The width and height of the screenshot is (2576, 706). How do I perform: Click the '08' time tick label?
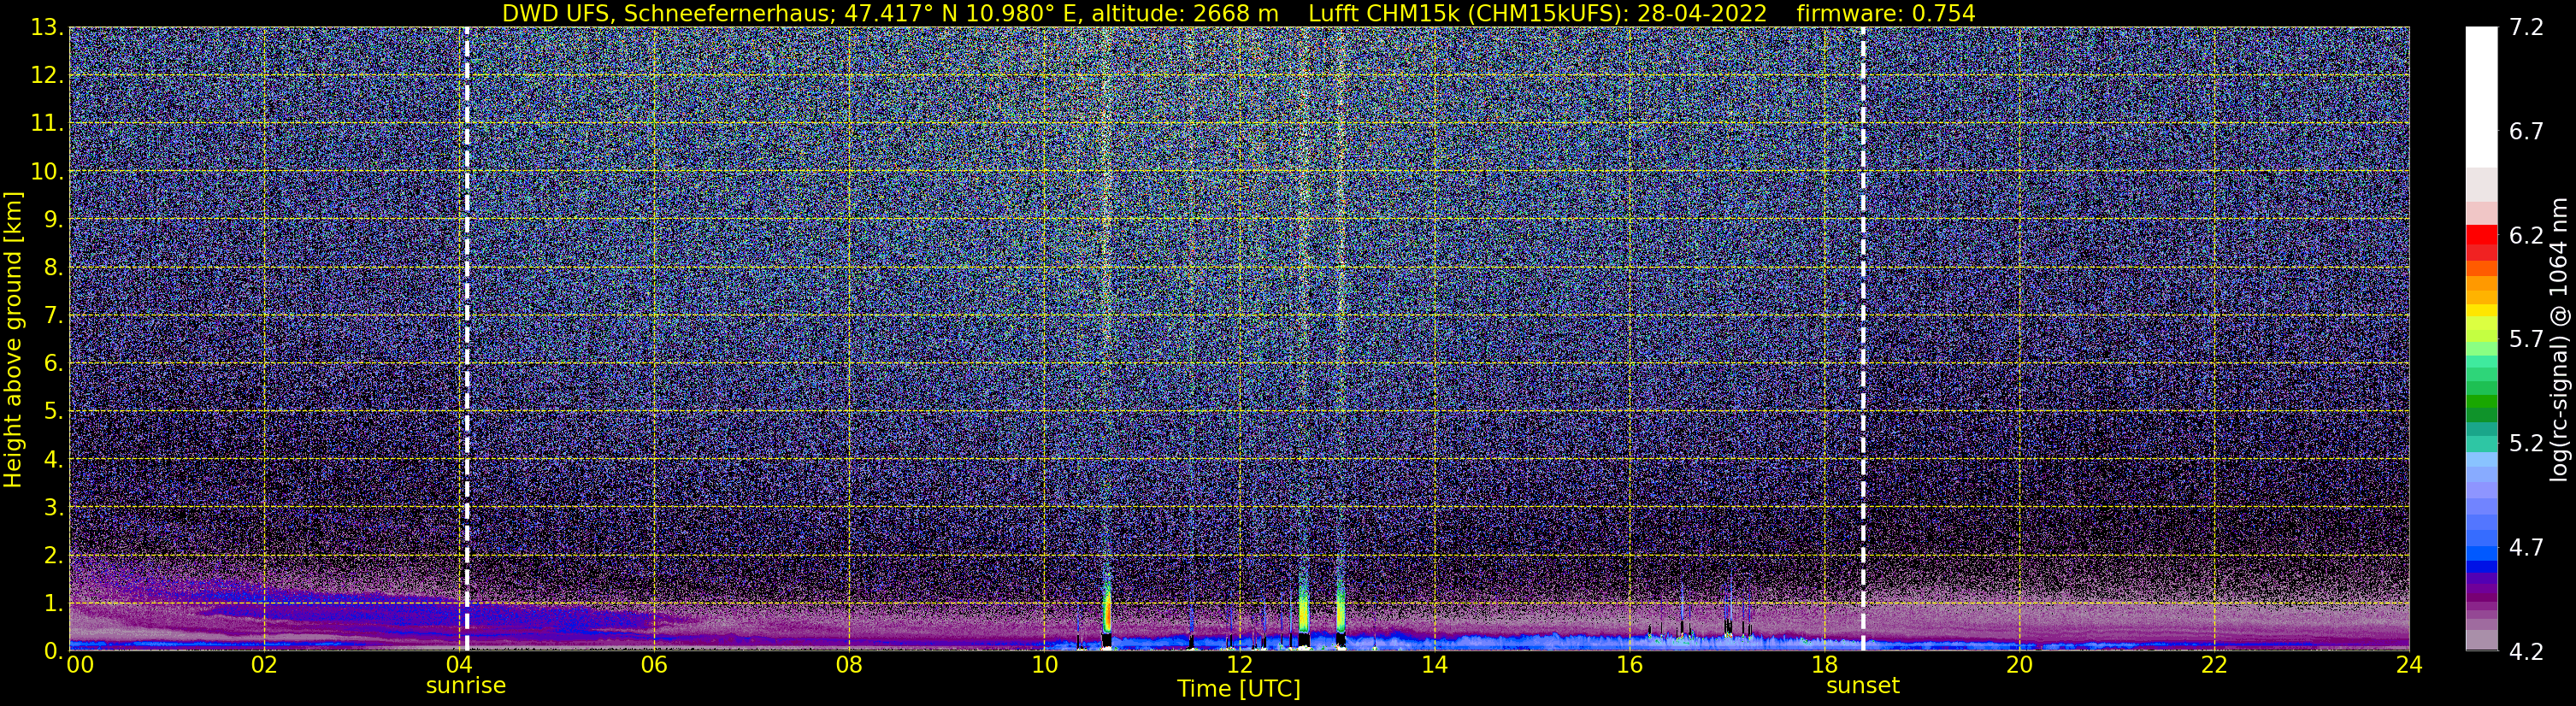[x=849, y=665]
